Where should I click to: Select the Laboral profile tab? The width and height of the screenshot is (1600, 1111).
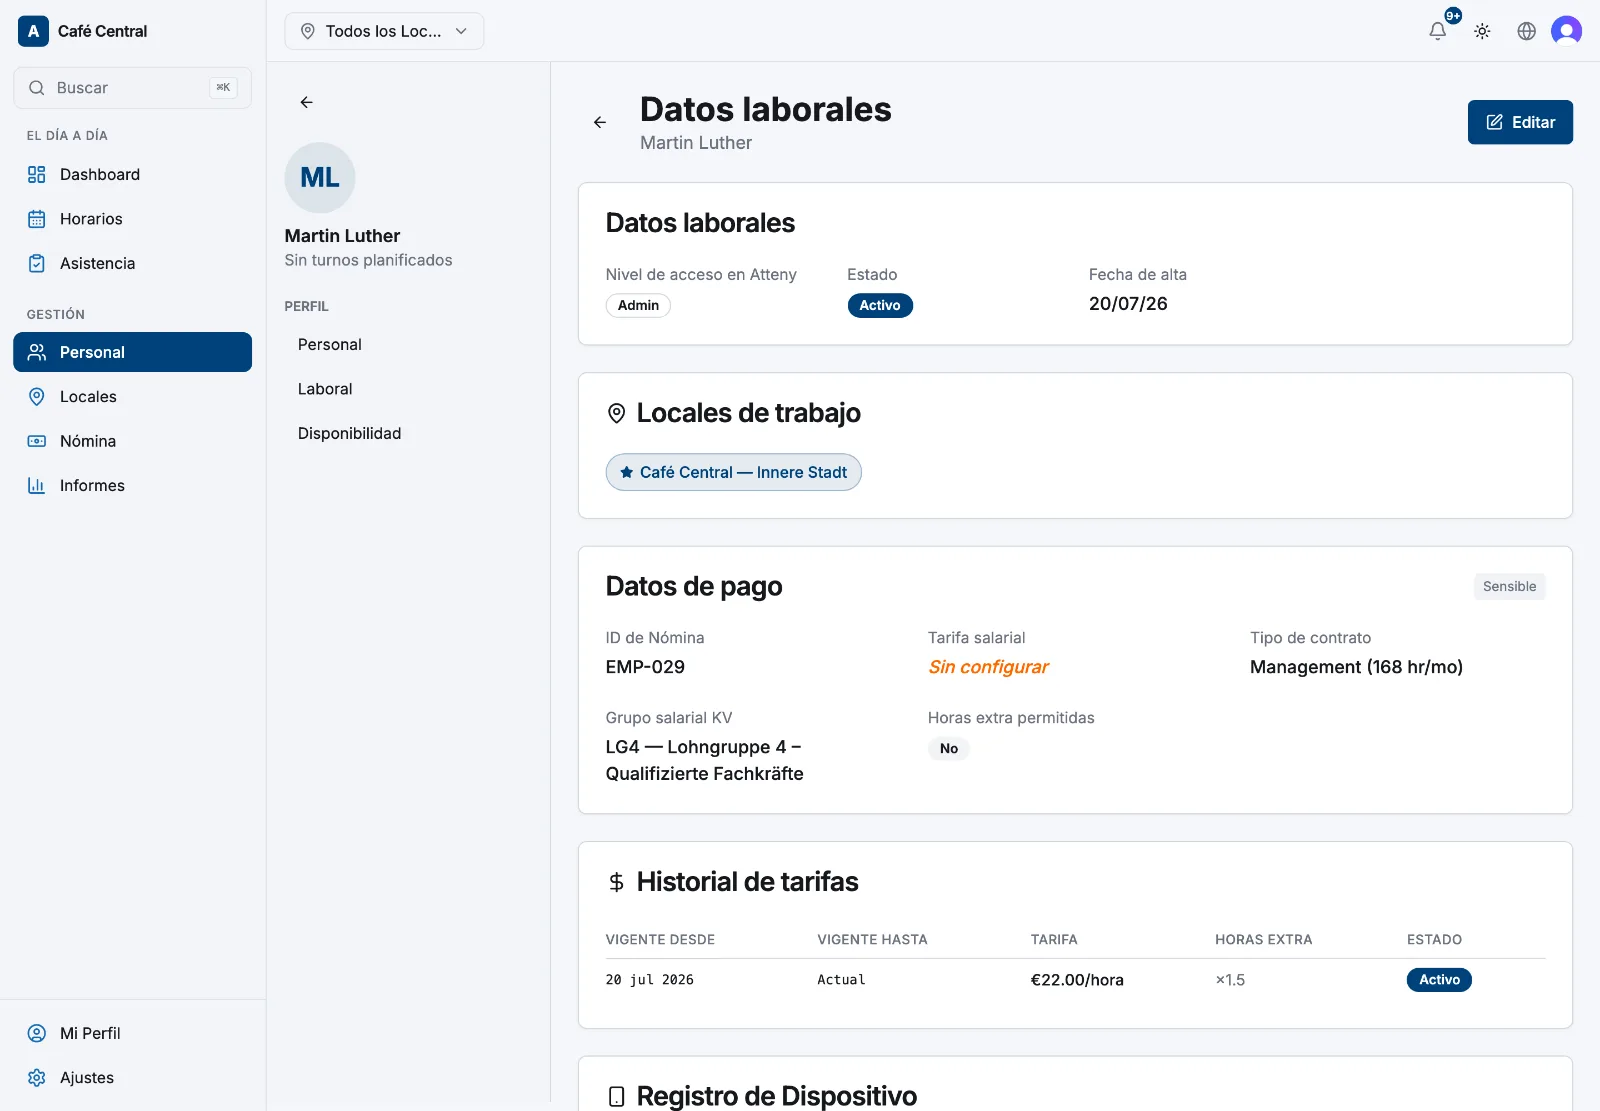pos(325,389)
